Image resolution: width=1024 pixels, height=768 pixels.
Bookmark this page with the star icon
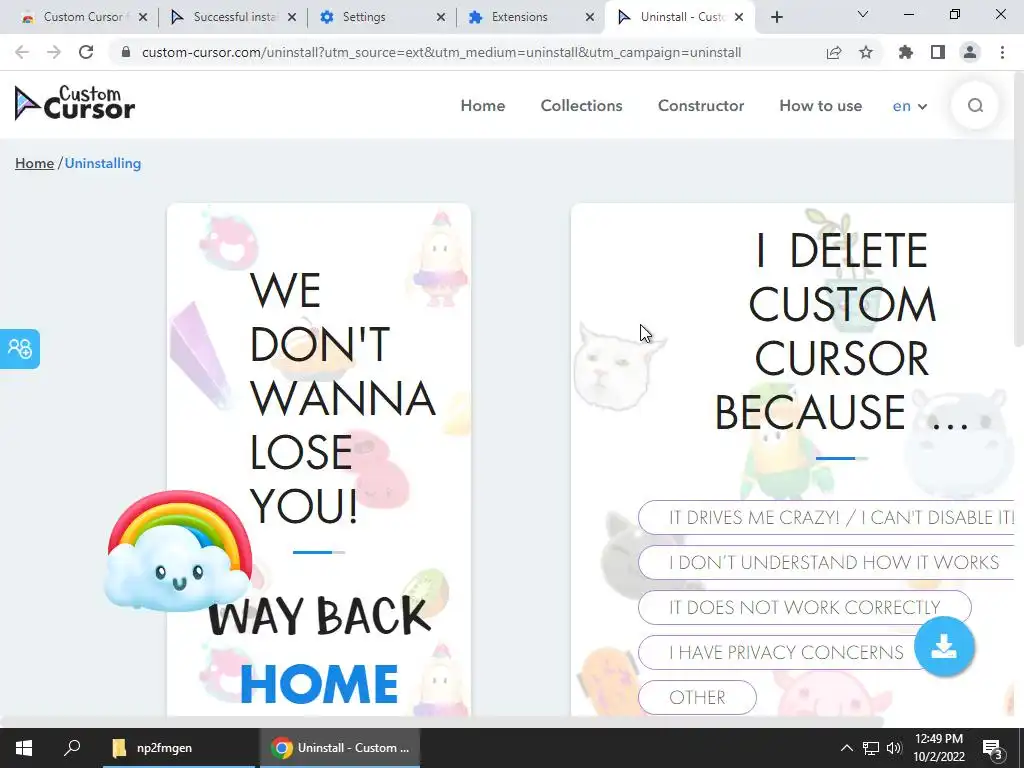tap(866, 52)
